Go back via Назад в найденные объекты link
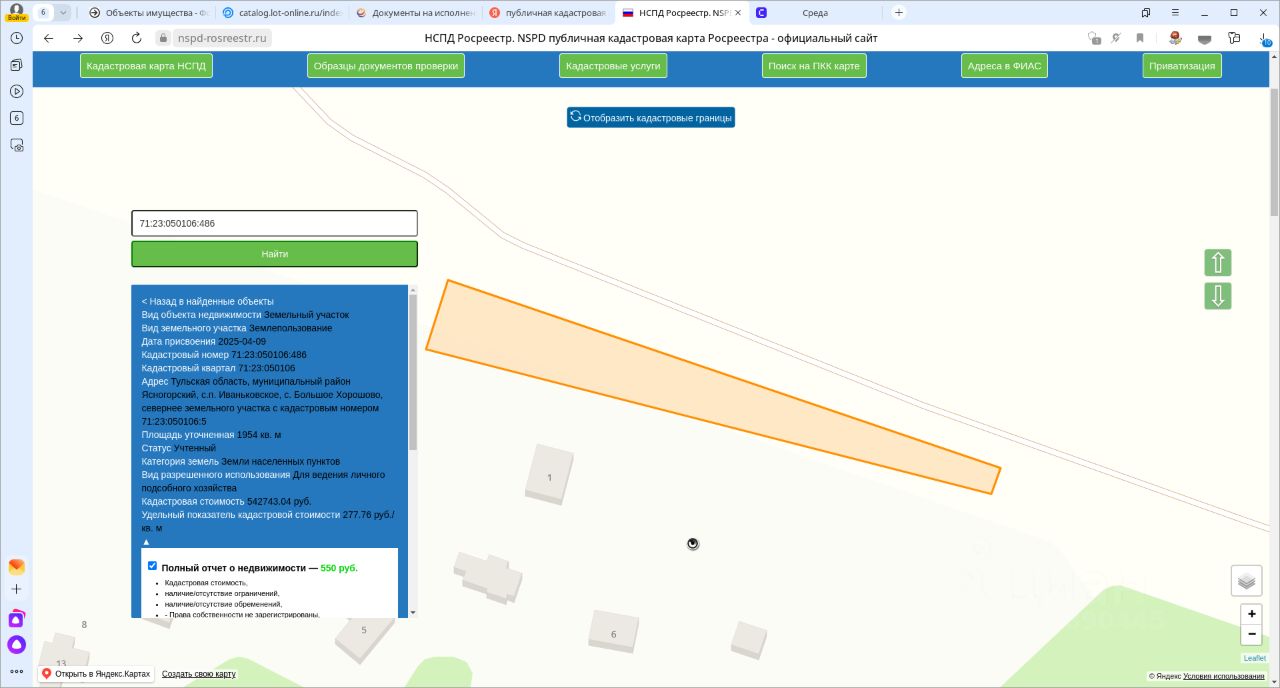 click(207, 301)
